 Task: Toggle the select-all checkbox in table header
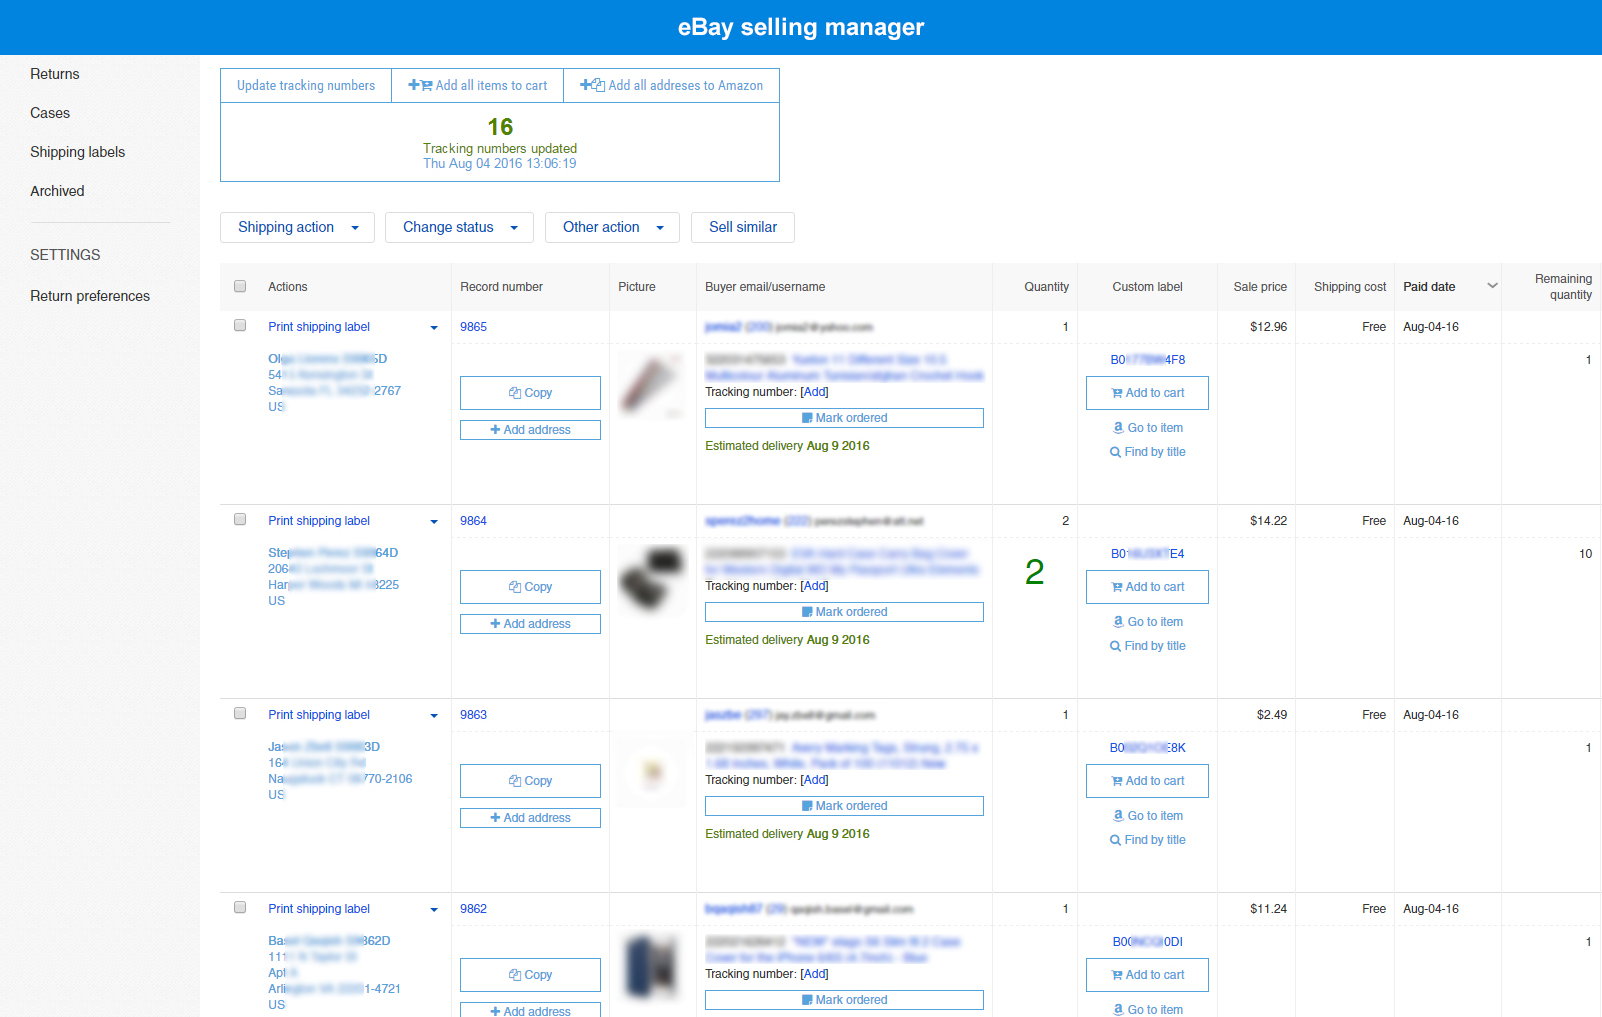[x=240, y=286]
